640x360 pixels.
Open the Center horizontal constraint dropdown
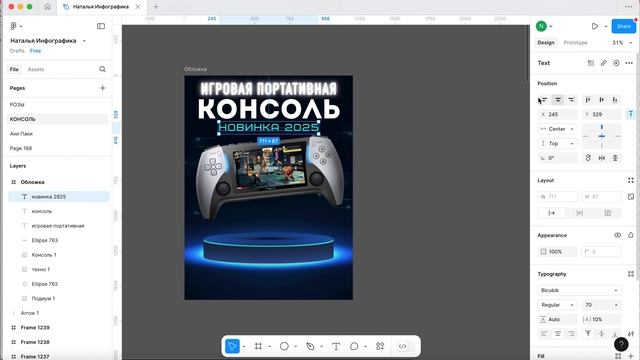[558, 129]
